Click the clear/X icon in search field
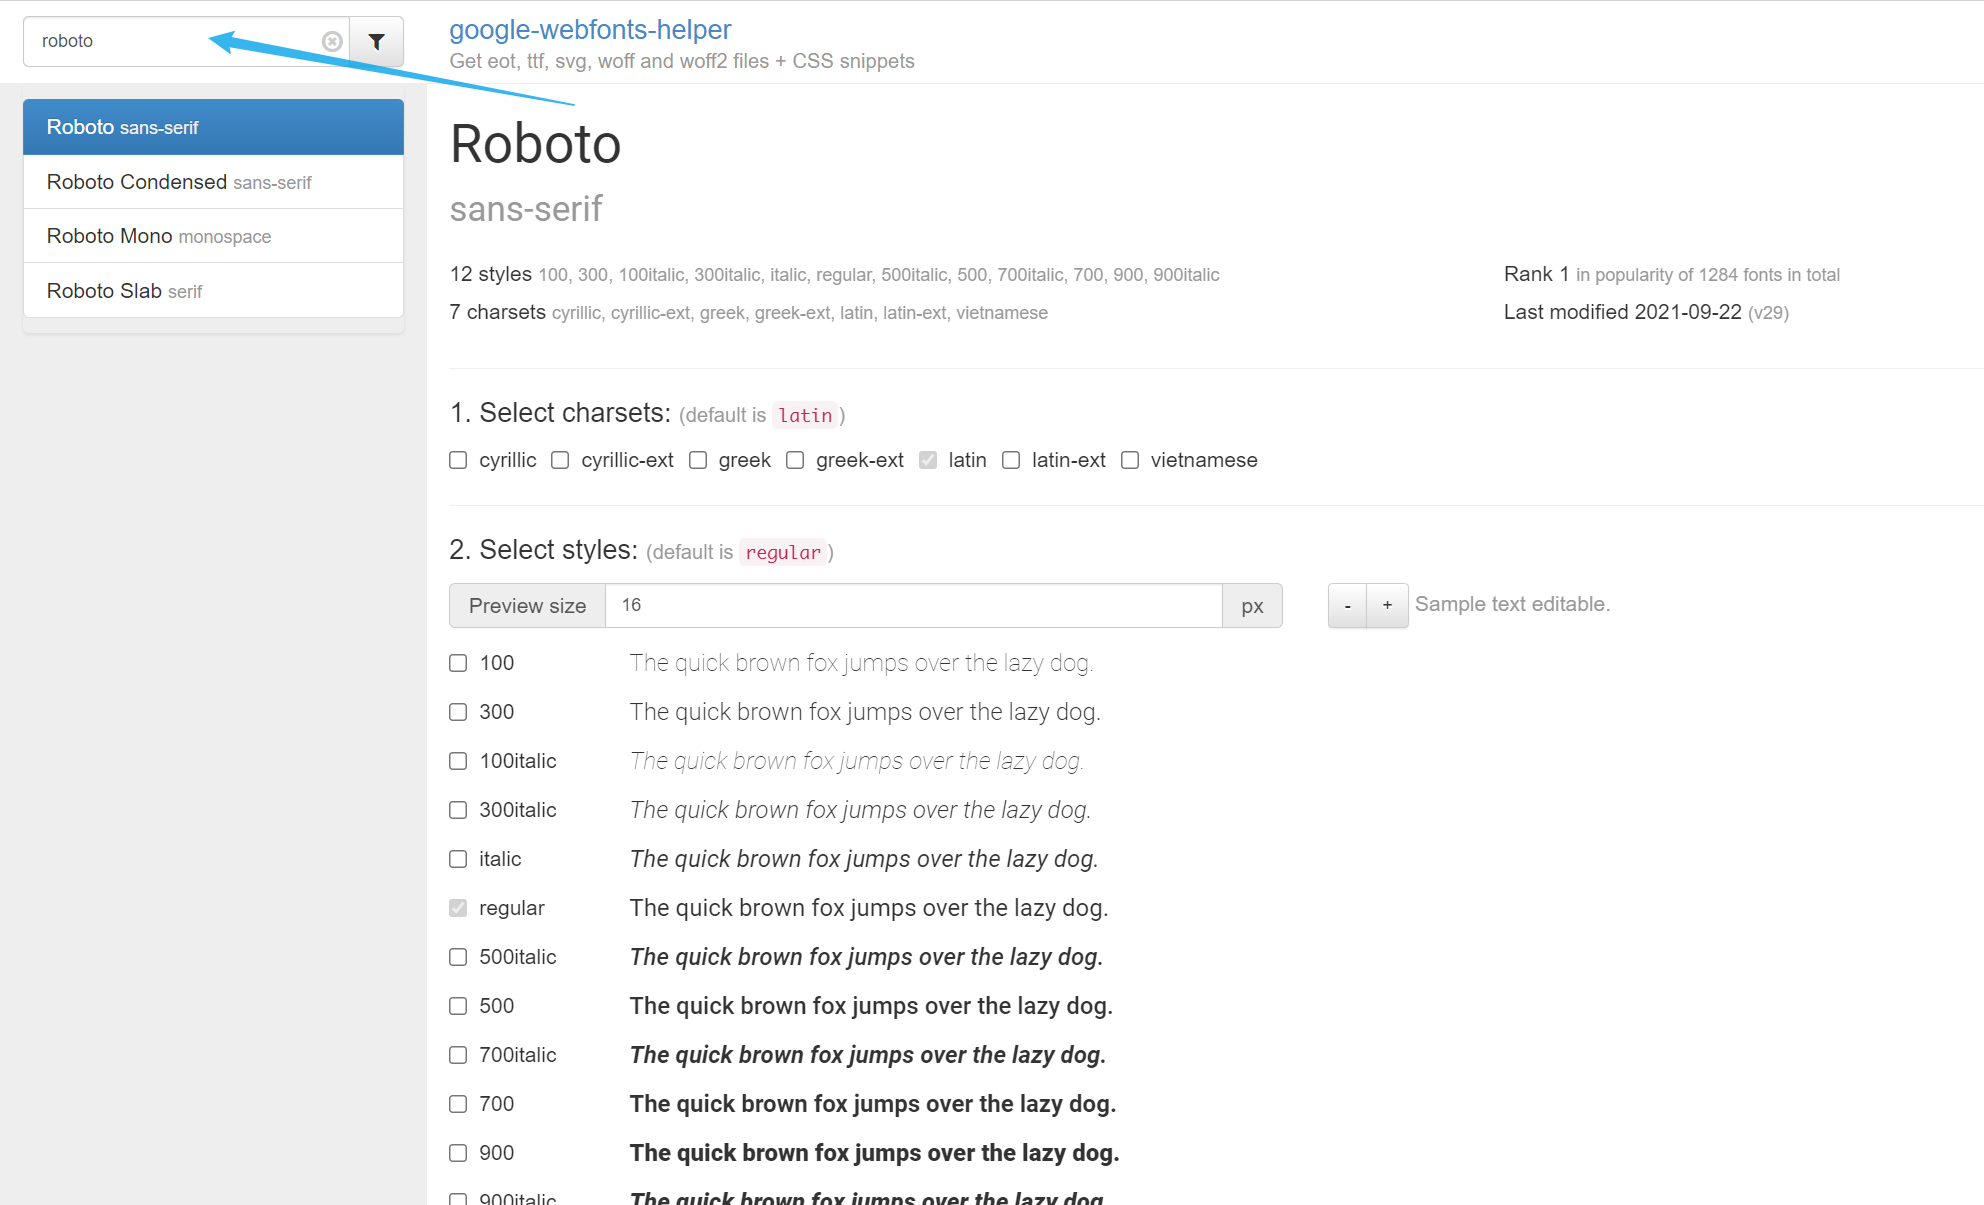The height and width of the screenshot is (1205, 1984). tap(332, 38)
